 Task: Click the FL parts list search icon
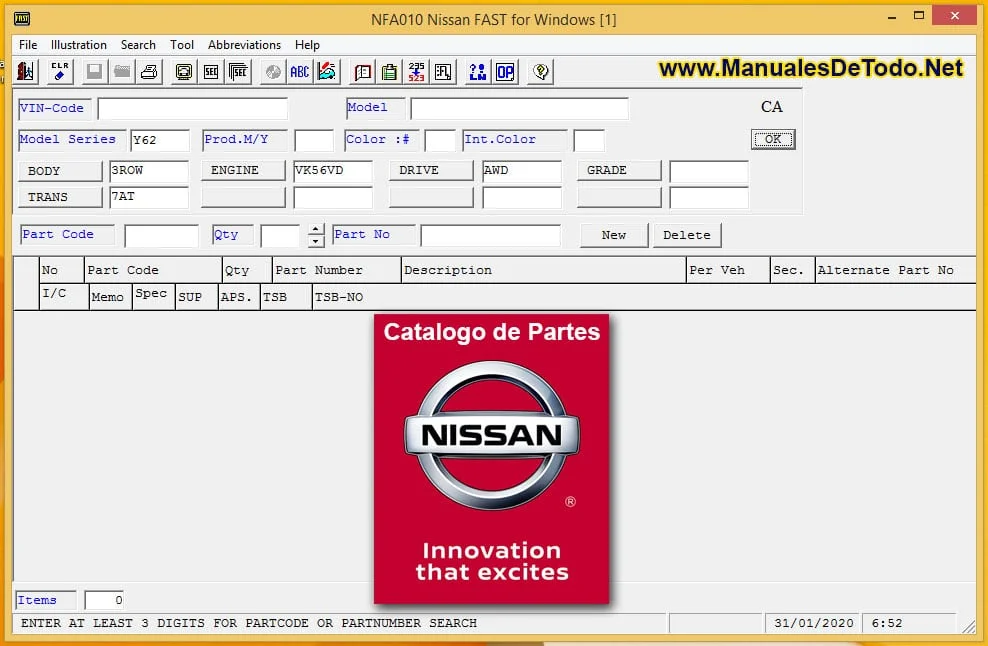click(x=444, y=72)
